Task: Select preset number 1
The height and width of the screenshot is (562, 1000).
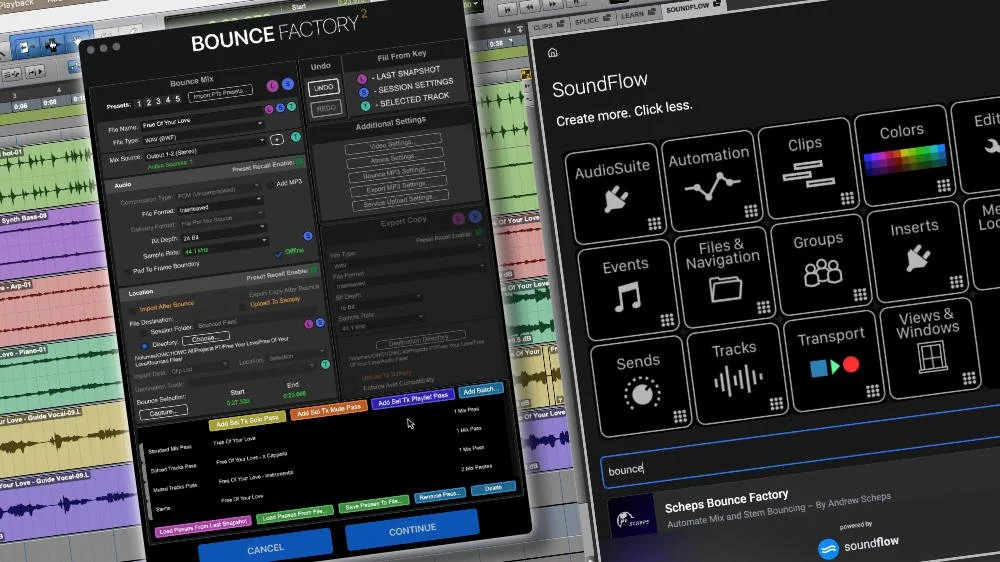Action: (138, 103)
